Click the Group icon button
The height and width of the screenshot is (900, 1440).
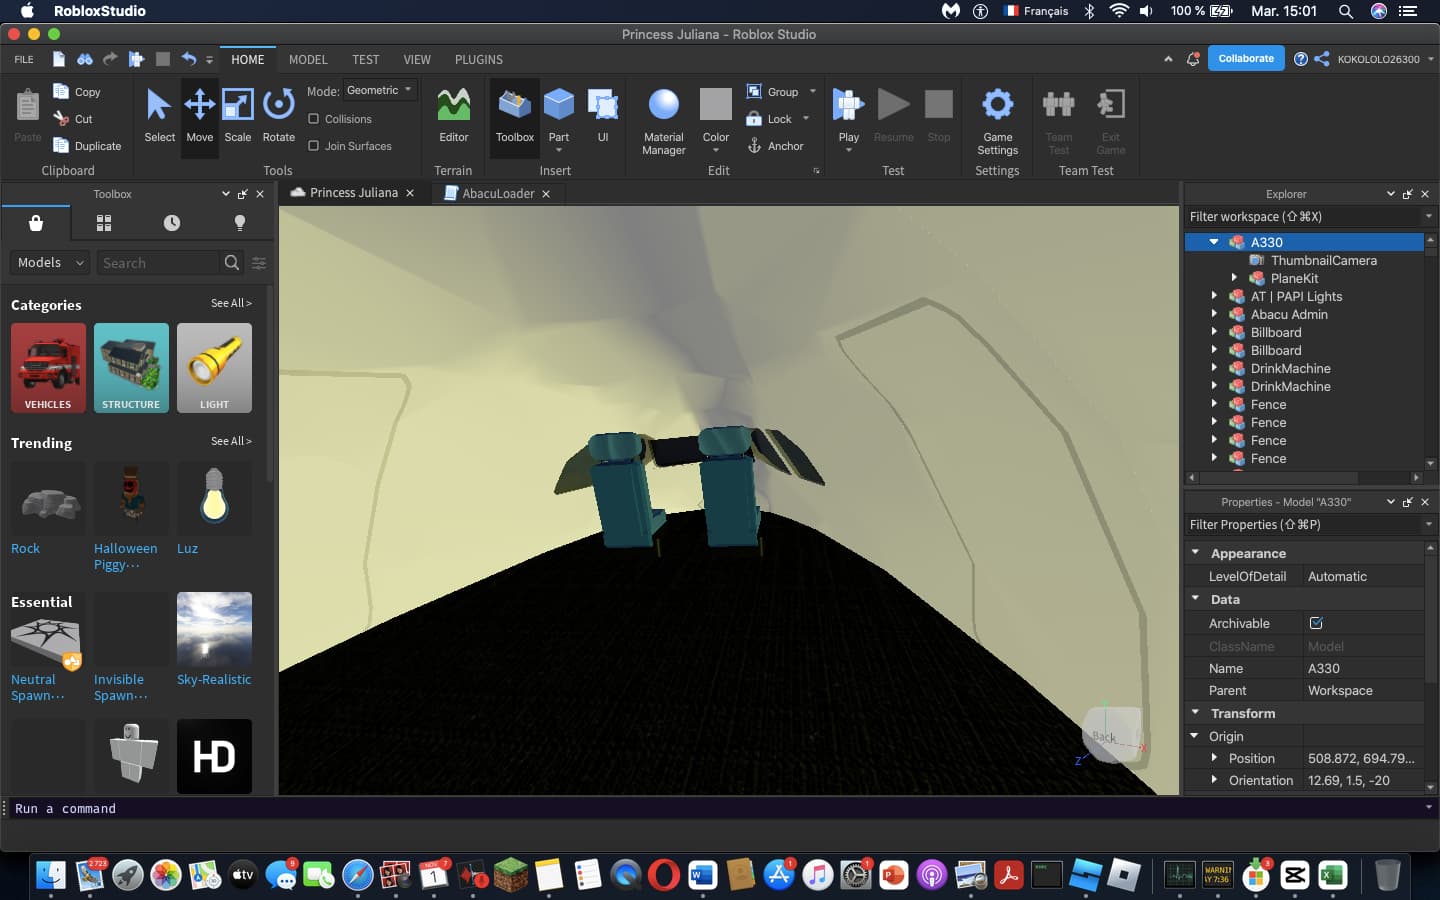pos(772,91)
